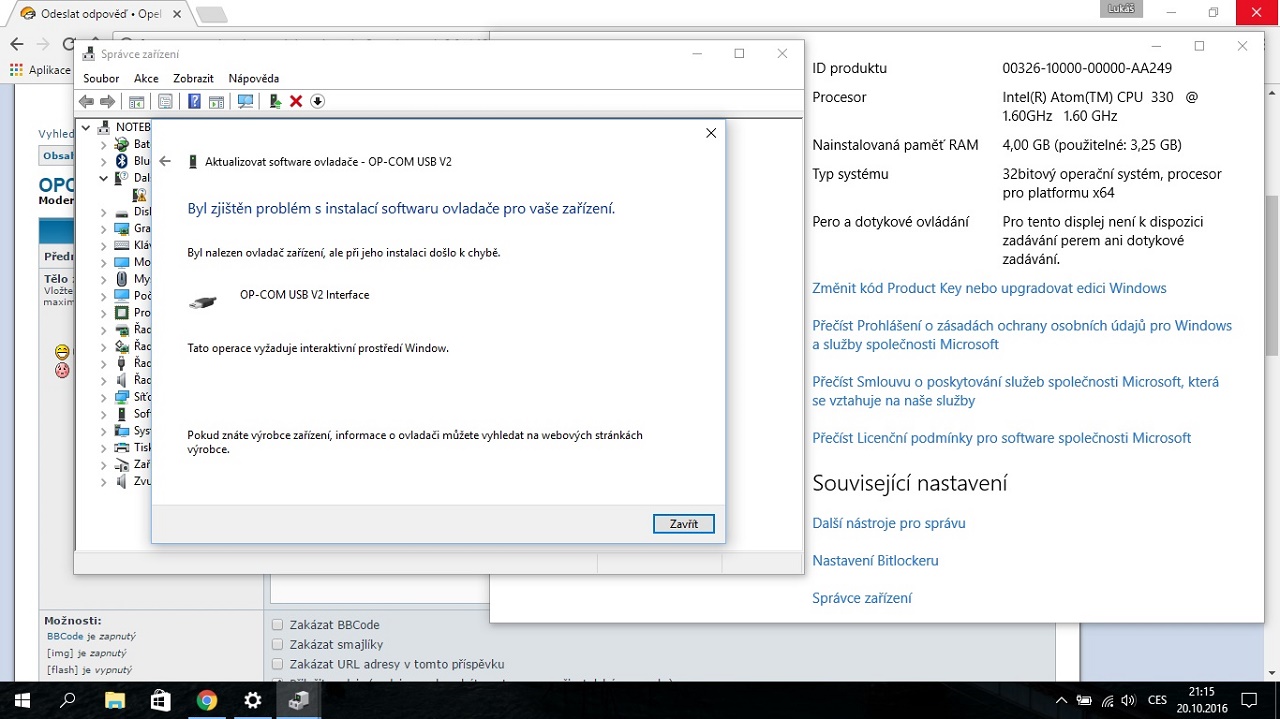Image resolution: width=1280 pixels, height=719 pixels.
Task: Click the black down-arrow toolbar icon
Action: click(x=317, y=101)
